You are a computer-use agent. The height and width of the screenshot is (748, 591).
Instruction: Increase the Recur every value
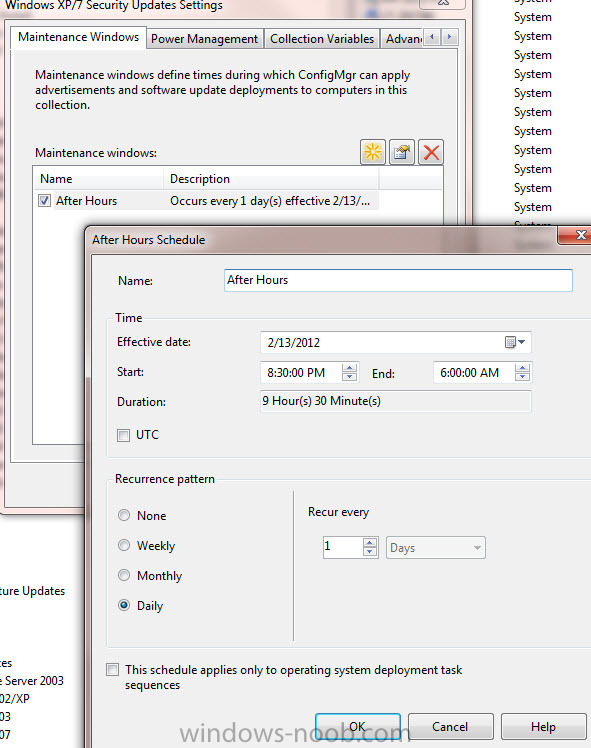click(370, 542)
